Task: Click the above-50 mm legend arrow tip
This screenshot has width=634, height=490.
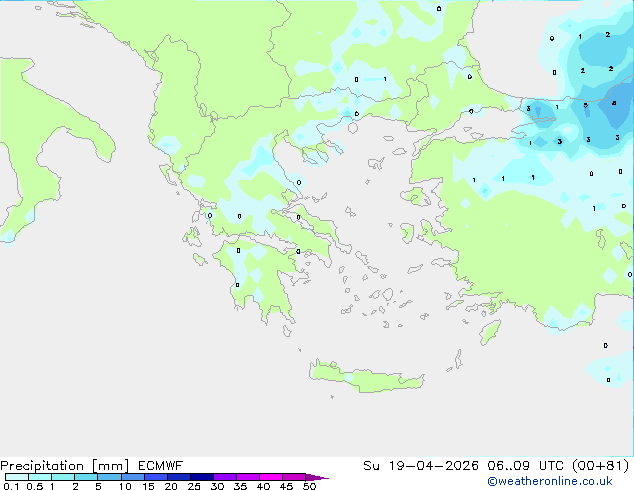Action: (317, 477)
